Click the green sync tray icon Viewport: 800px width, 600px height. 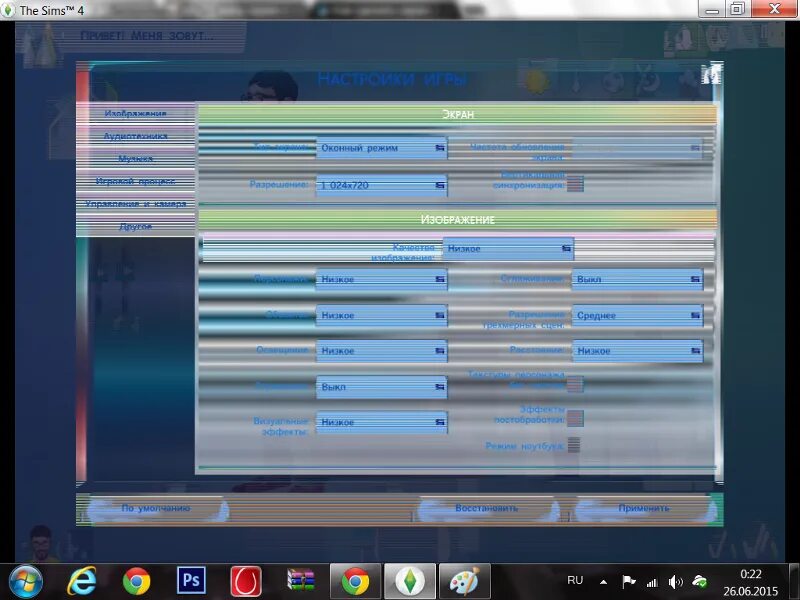699,581
